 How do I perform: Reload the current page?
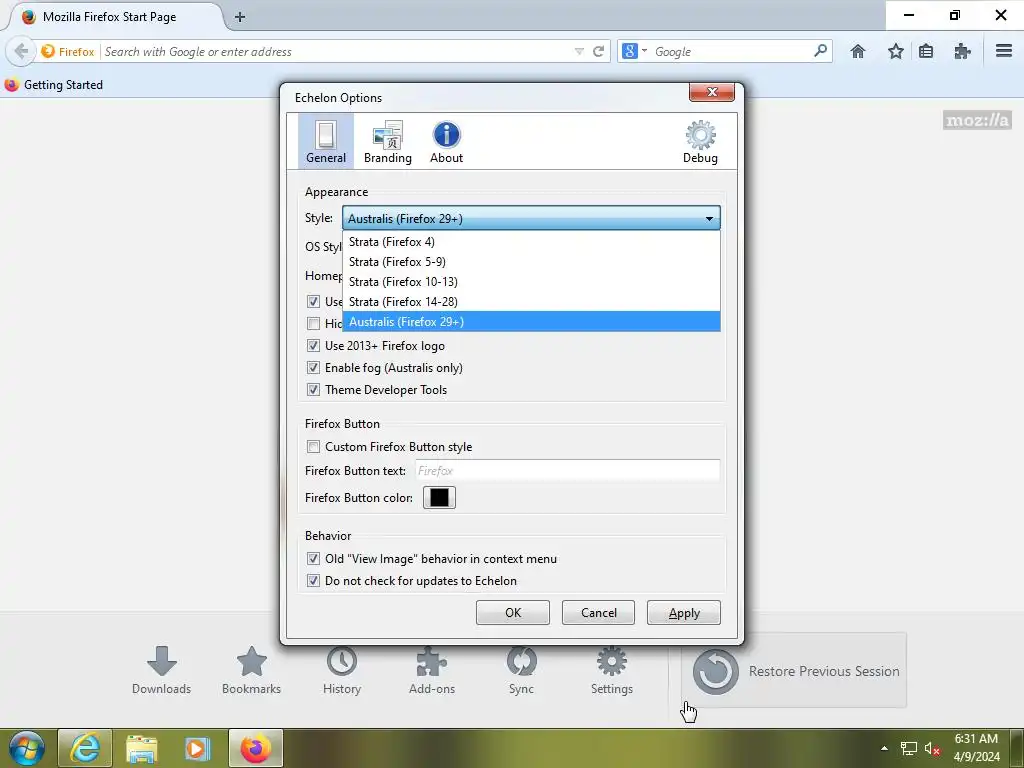pos(598,52)
